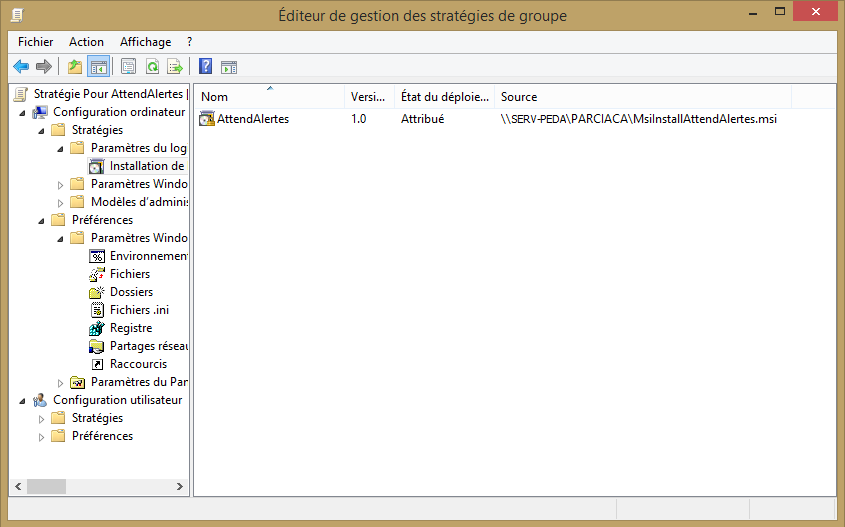845x527 pixels.
Task: Select the AttendAlertes package icon in list
Action: coord(207,119)
